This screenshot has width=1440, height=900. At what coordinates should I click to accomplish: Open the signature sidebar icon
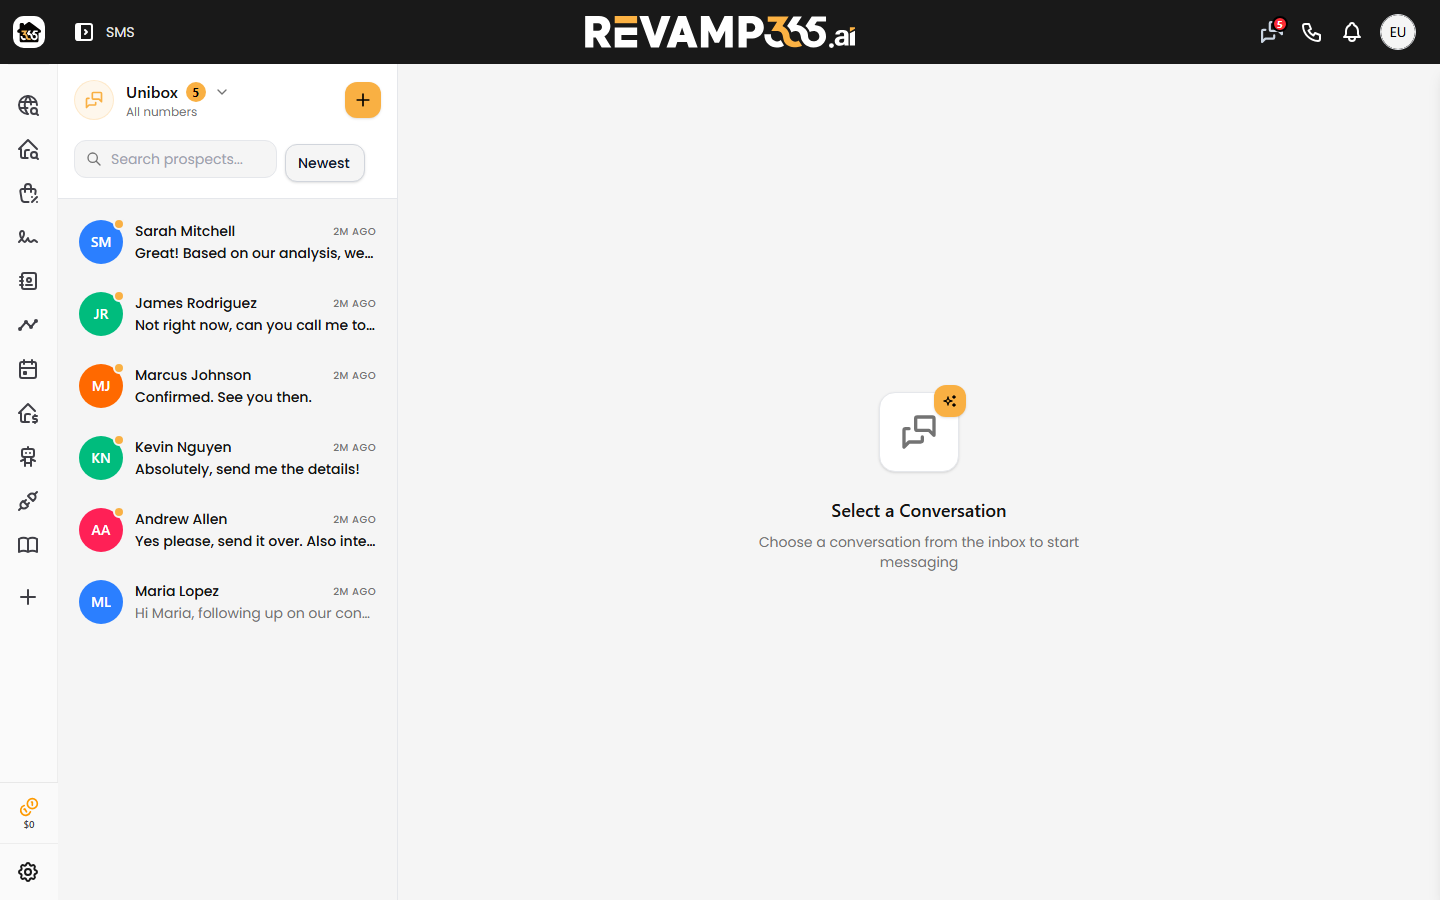[x=28, y=237]
